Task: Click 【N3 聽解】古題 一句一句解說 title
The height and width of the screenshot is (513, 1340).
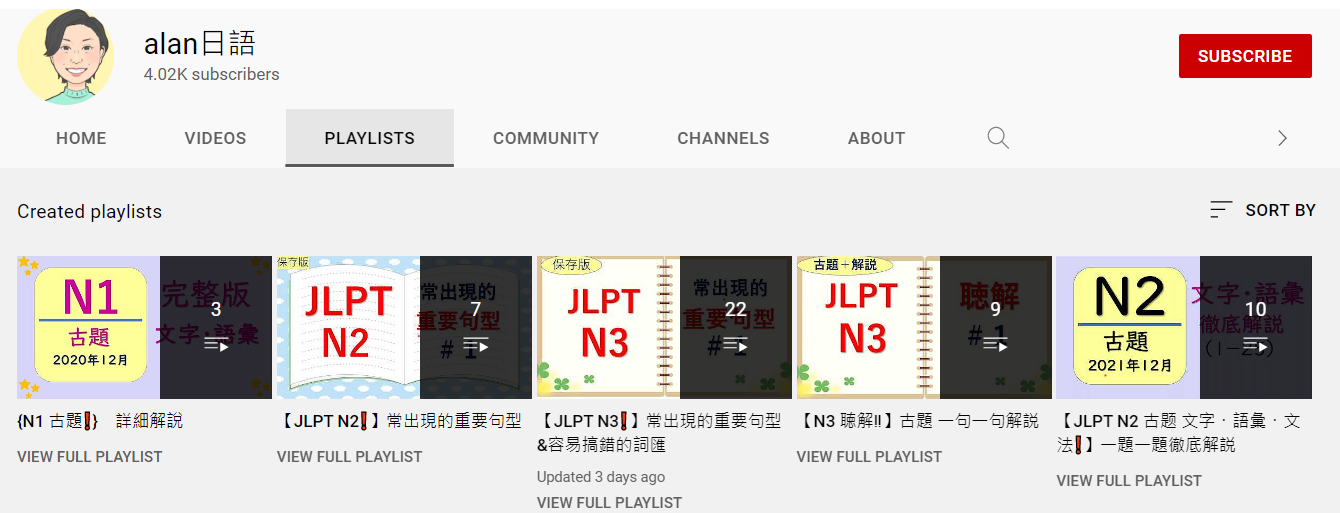Action: pos(917,421)
